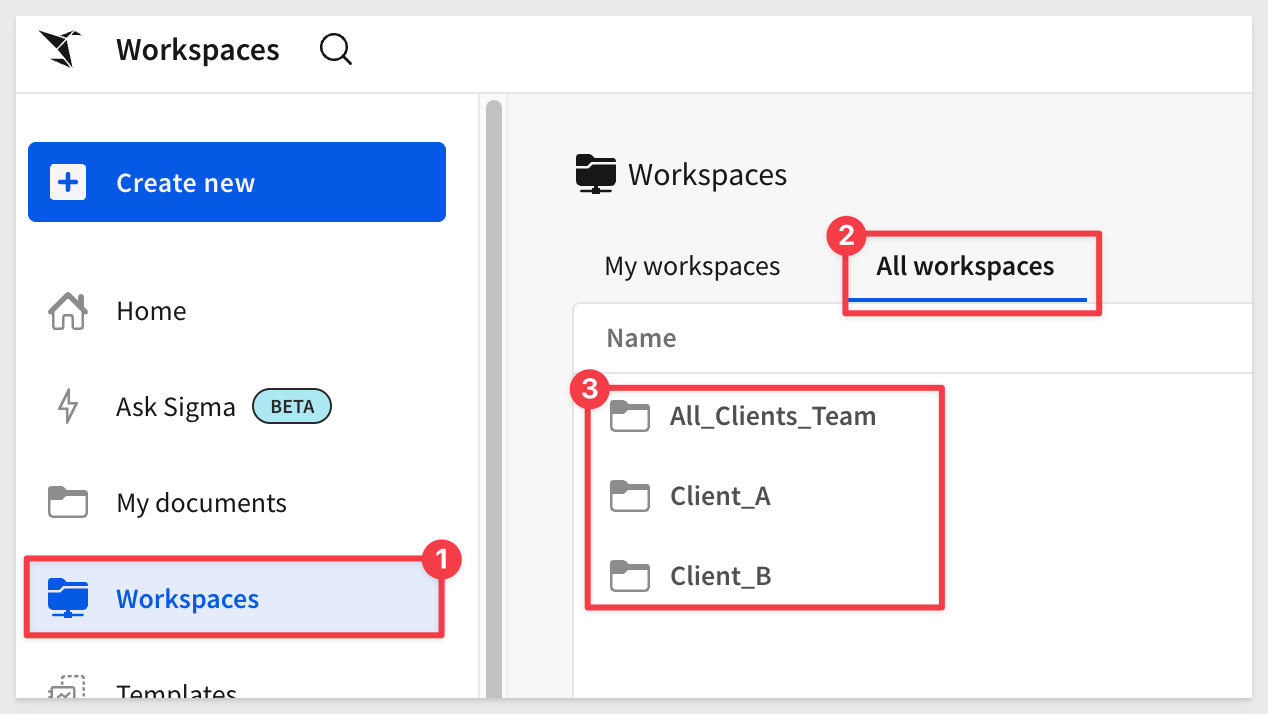Open the Client_A workspace
1268x714 pixels.
click(720, 496)
